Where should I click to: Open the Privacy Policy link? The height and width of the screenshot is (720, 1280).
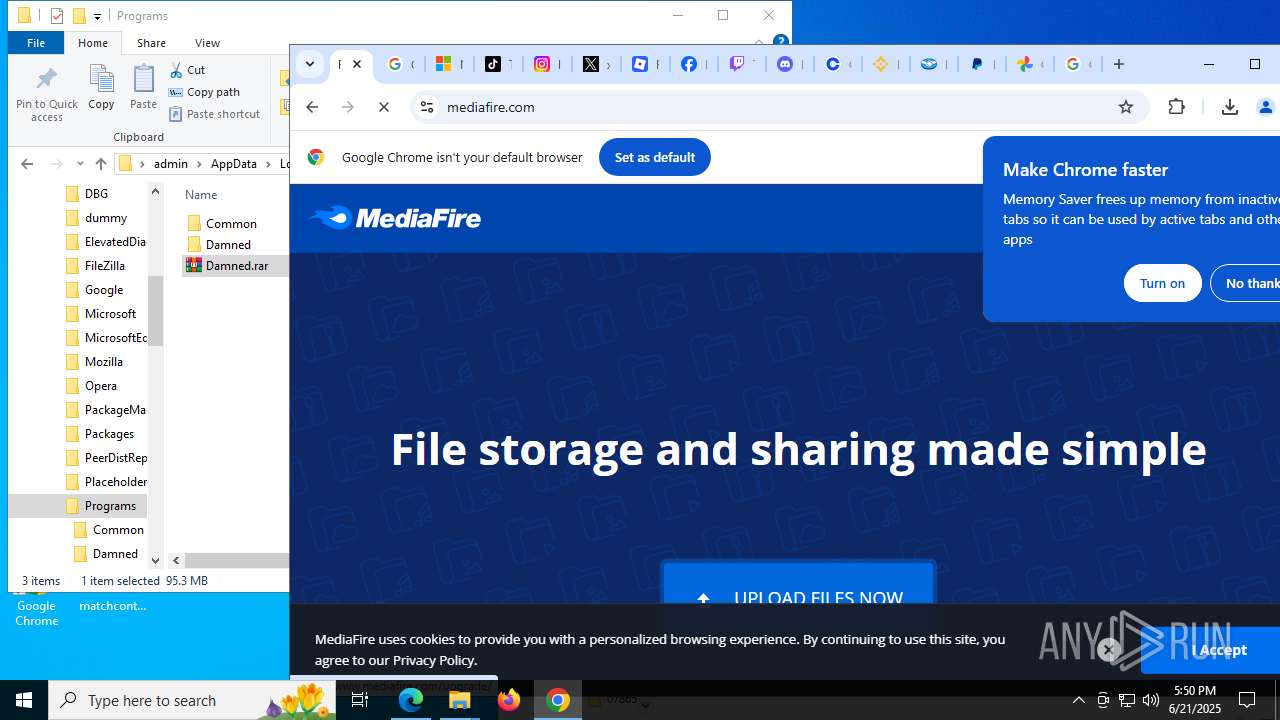point(434,660)
